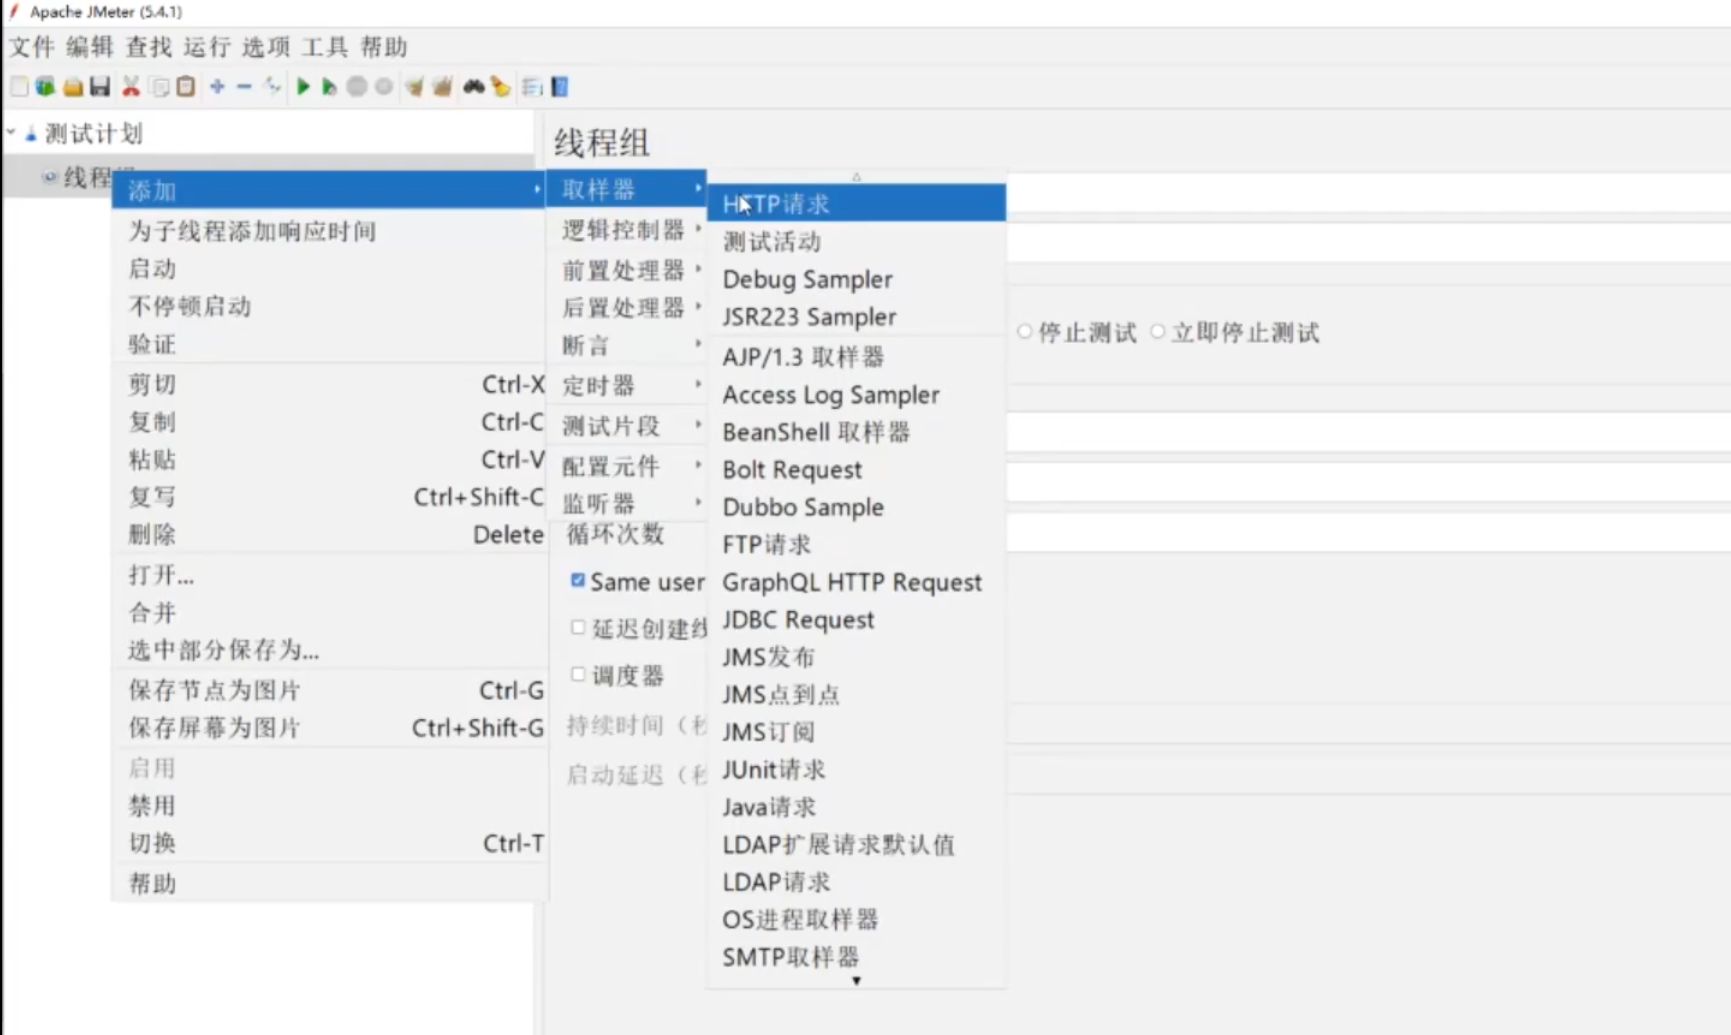Click the Paste clipboard toolbar icon
Image resolution: width=1731 pixels, height=1035 pixels.
click(186, 87)
